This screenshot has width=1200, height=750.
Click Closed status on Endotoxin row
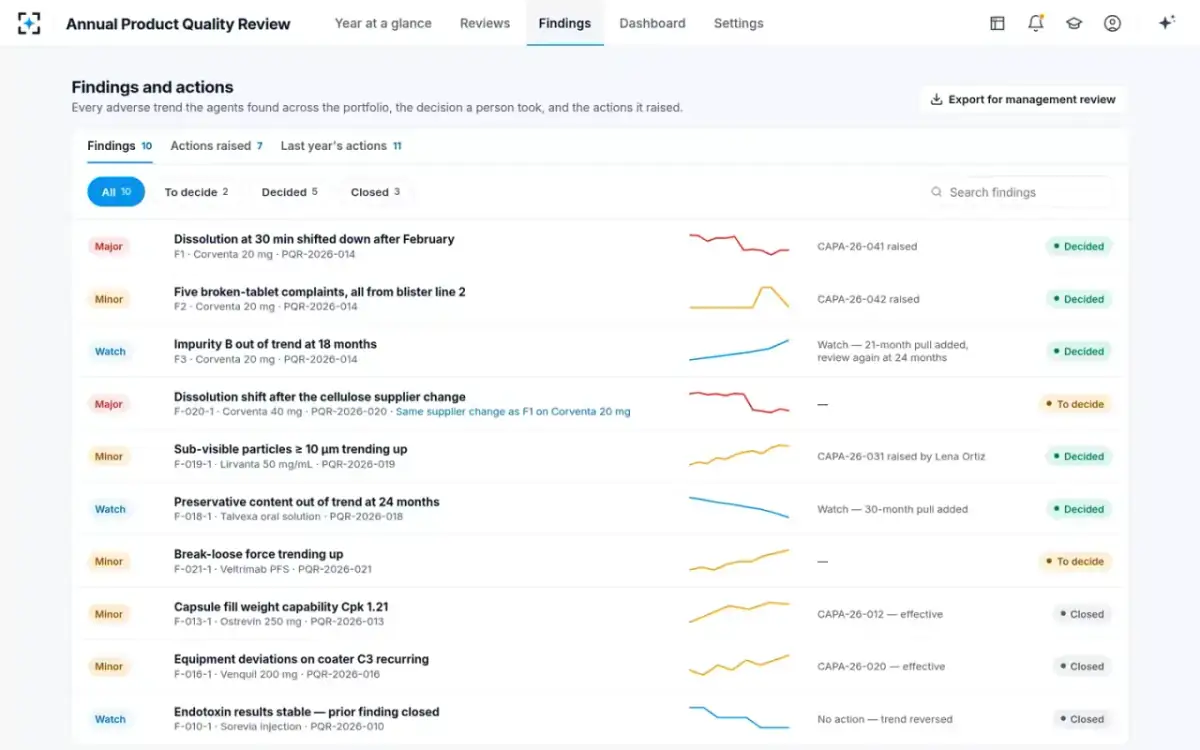(1082, 719)
